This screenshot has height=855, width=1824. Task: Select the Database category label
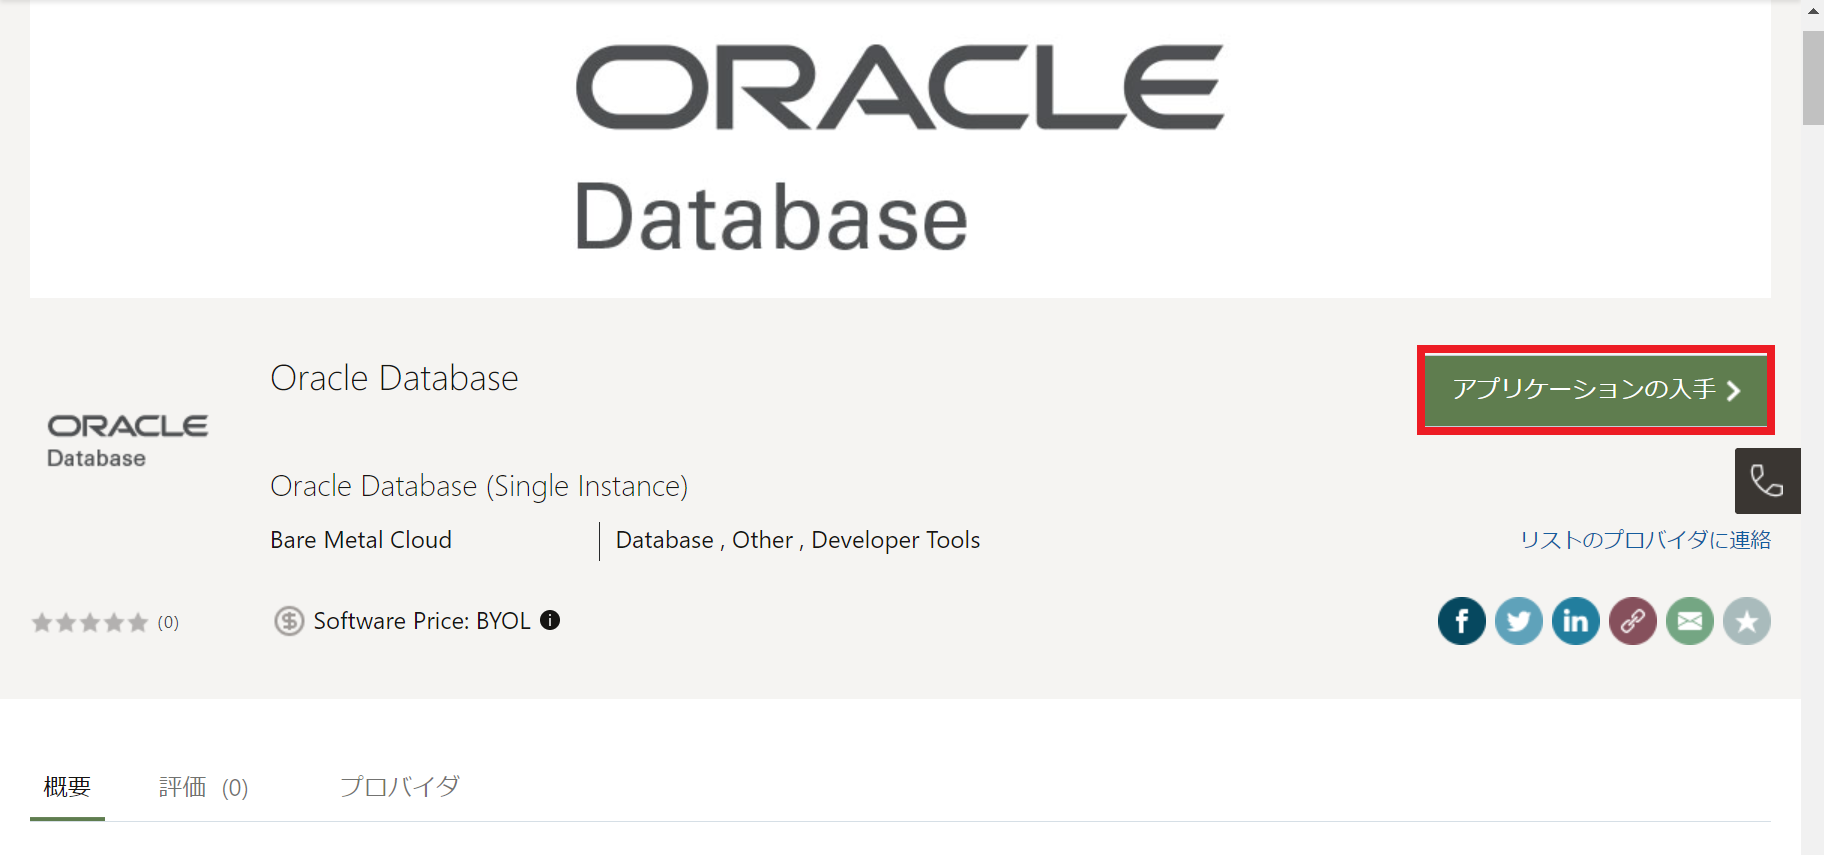tap(664, 540)
